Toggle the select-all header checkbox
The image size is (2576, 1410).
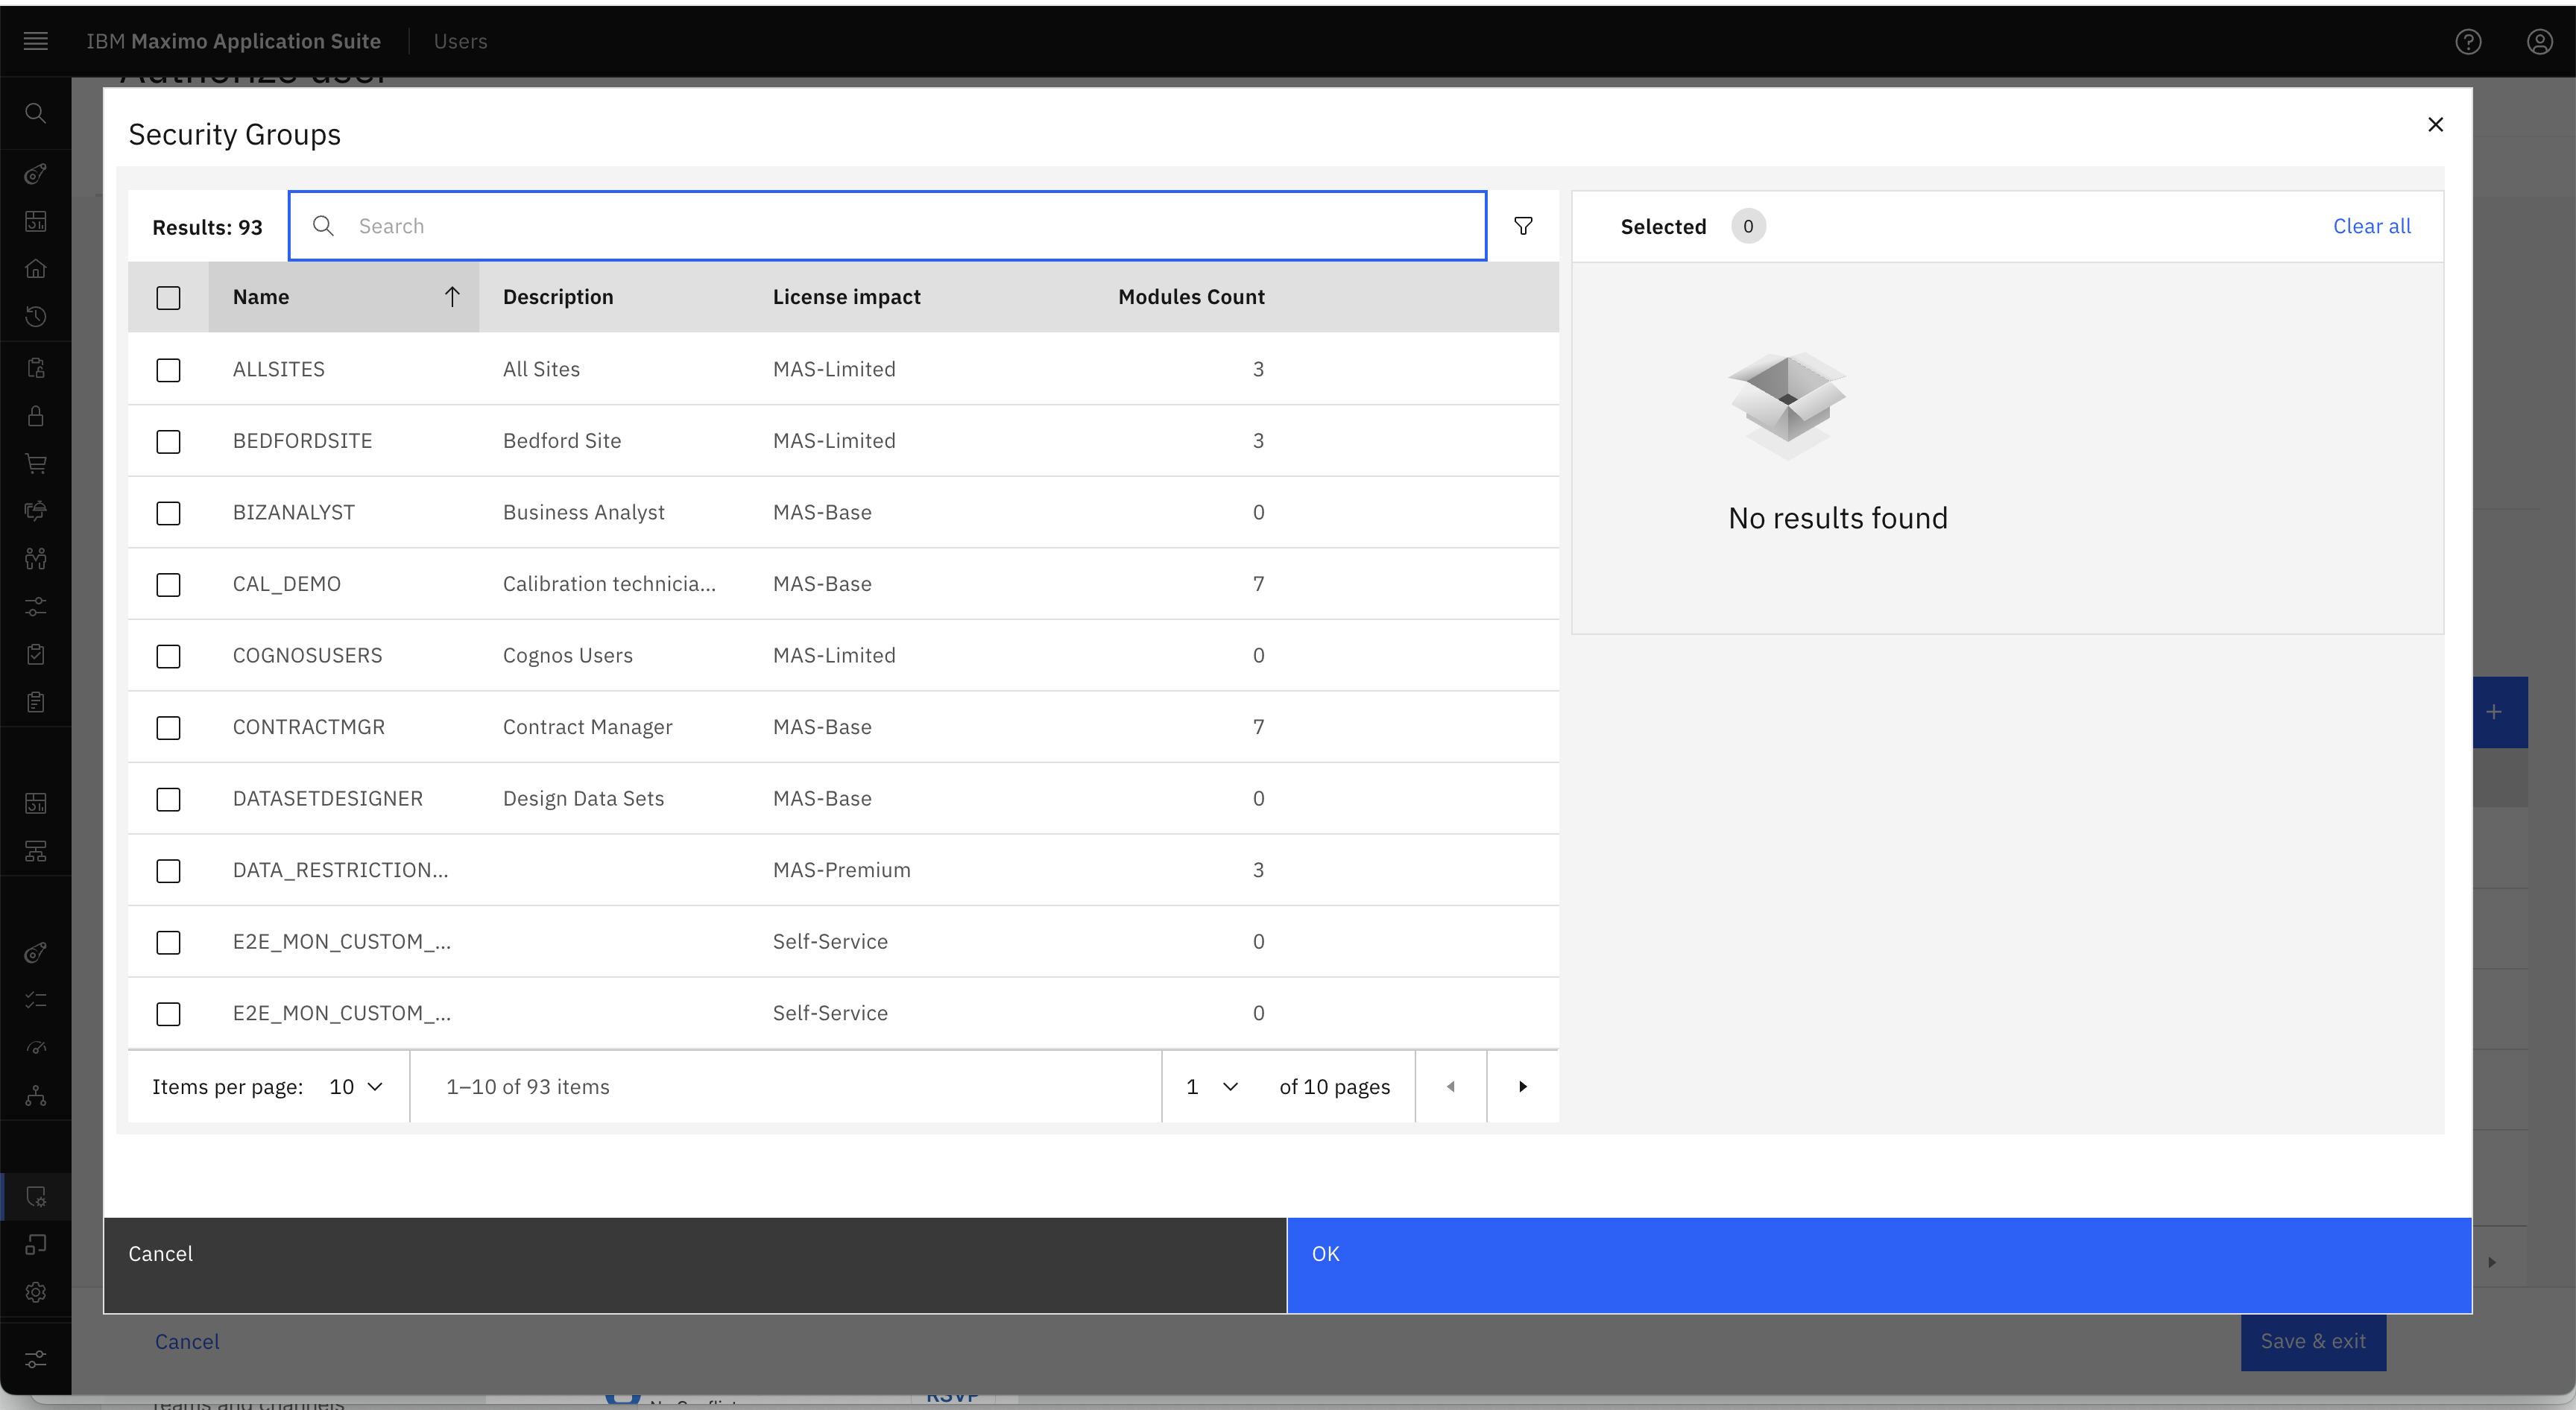click(168, 298)
